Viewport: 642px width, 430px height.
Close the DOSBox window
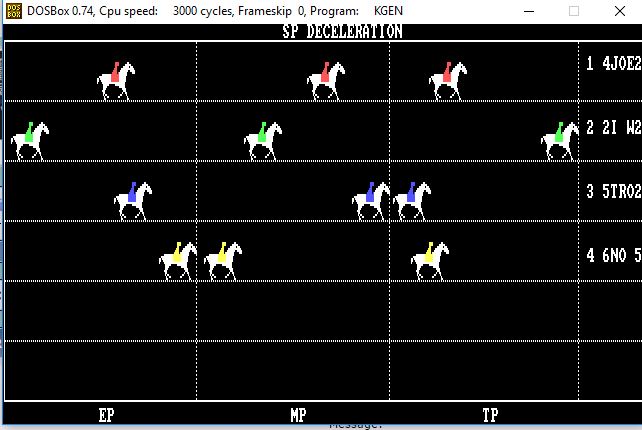coord(620,11)
